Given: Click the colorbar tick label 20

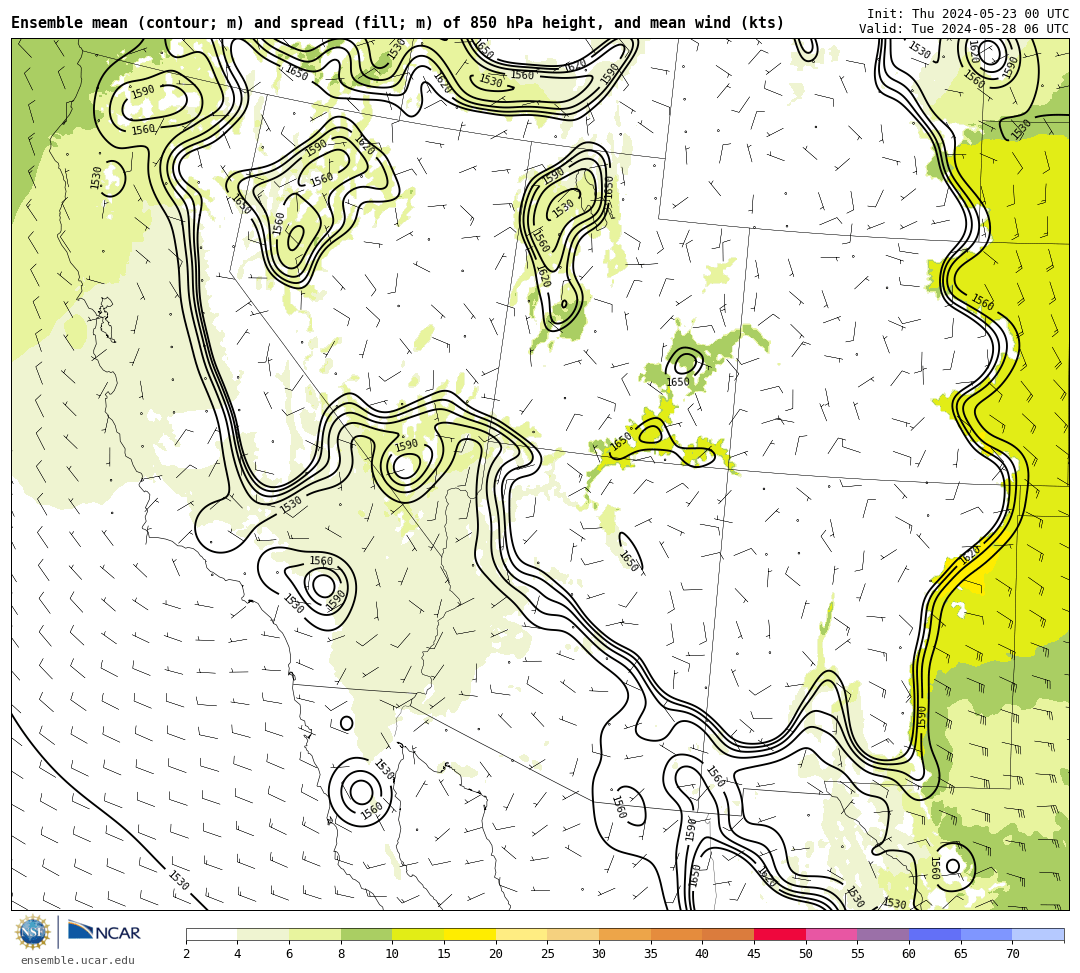Looking at the screenshot, I should pos(495,954).
